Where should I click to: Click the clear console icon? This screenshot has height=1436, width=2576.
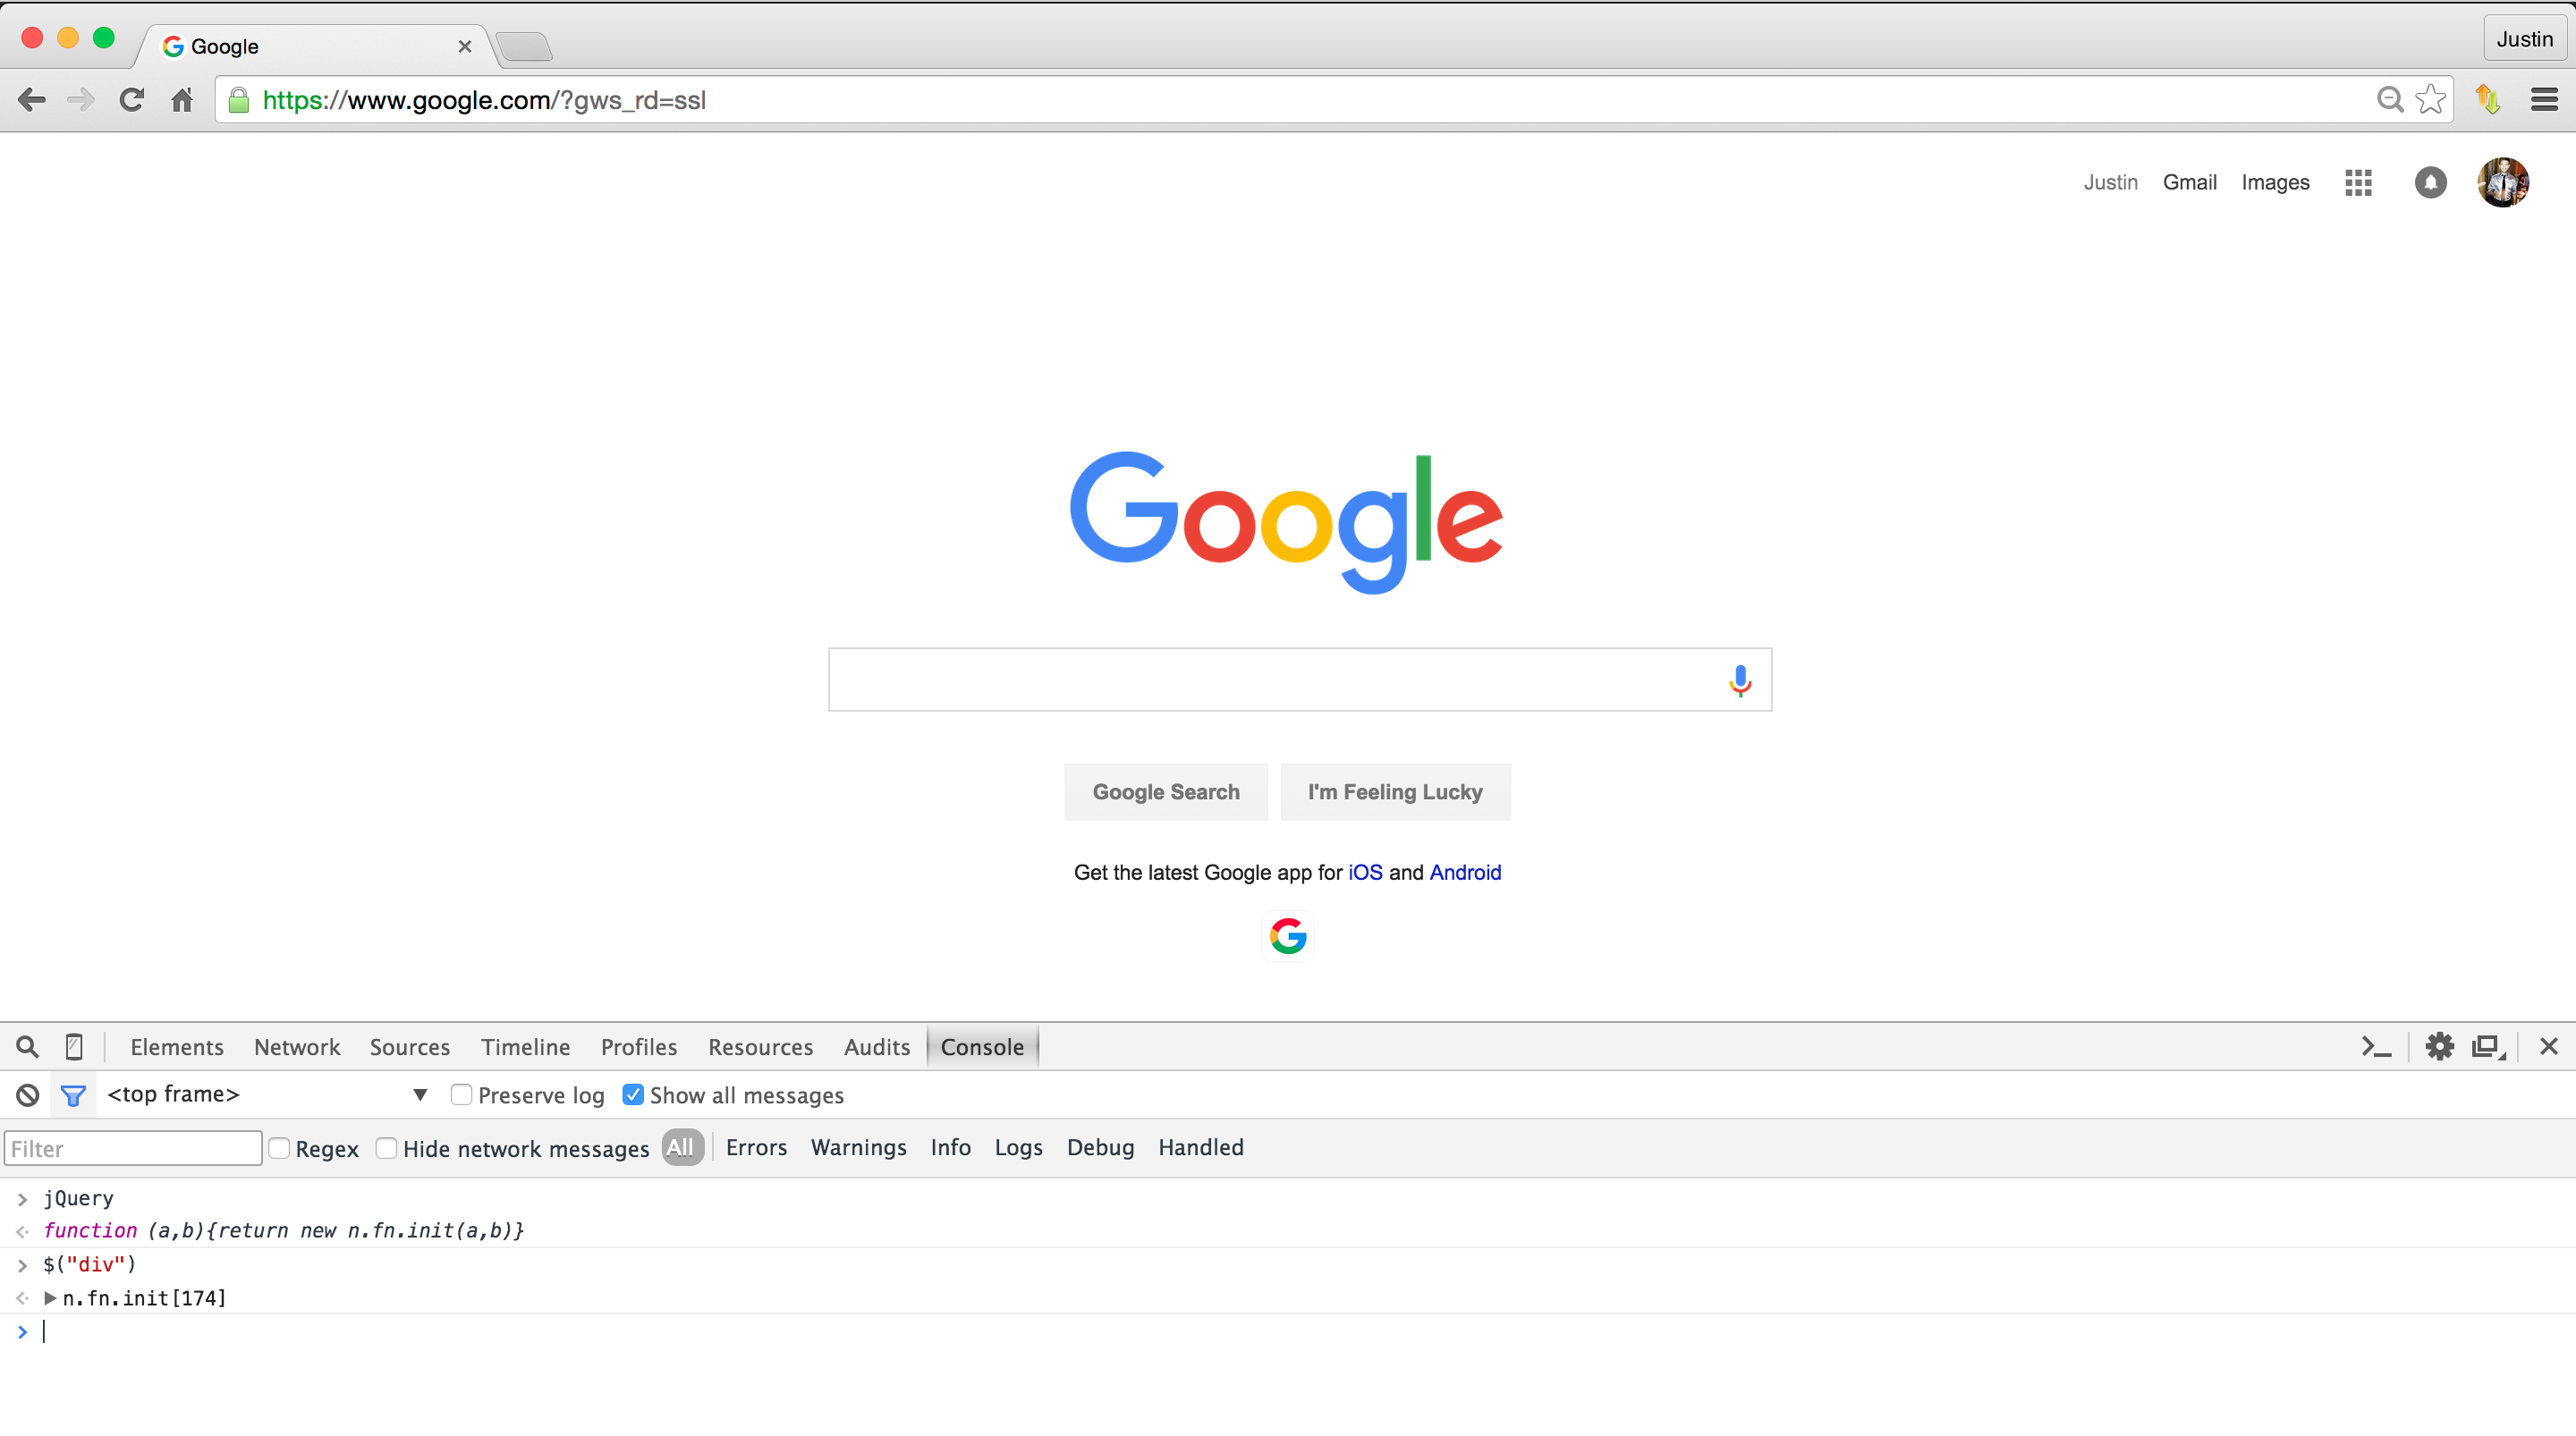[28, 1095]
